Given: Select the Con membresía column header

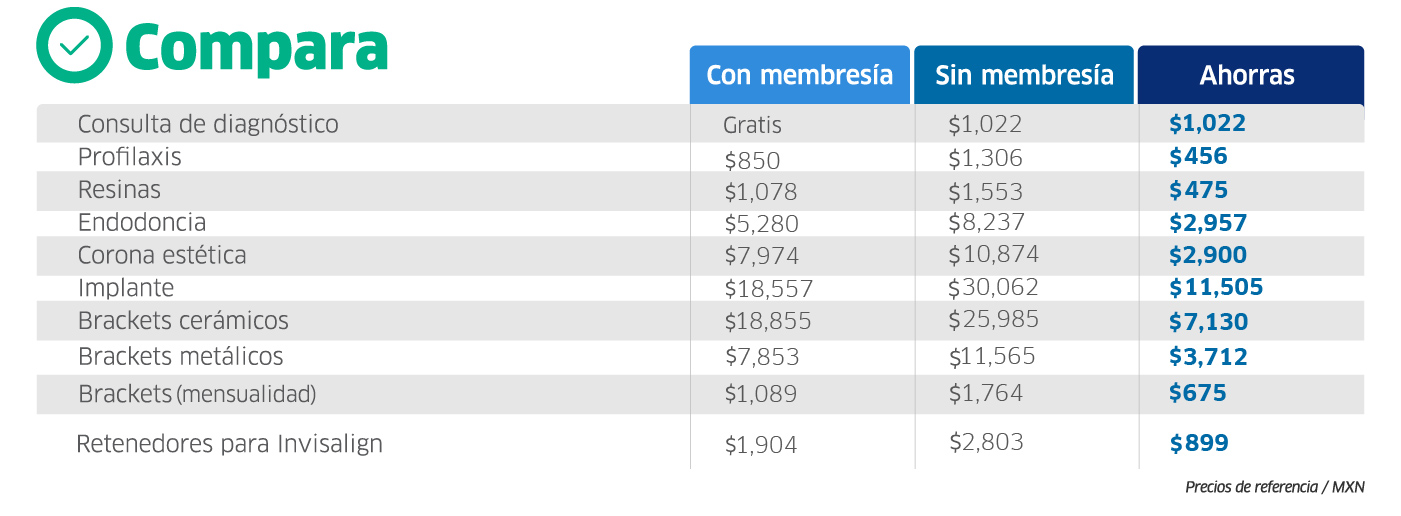Looking at the screenshot, I should pyautogui.click(x=799, y=75).
